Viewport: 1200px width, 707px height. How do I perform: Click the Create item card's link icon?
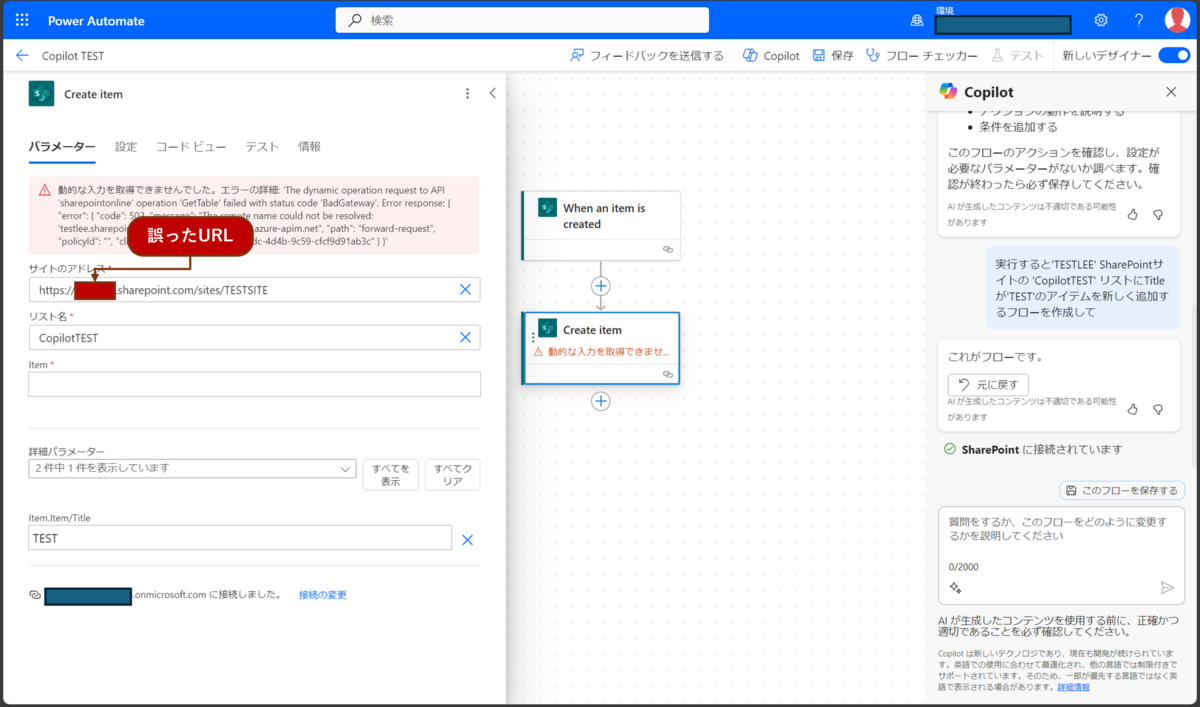click(668, 374)
